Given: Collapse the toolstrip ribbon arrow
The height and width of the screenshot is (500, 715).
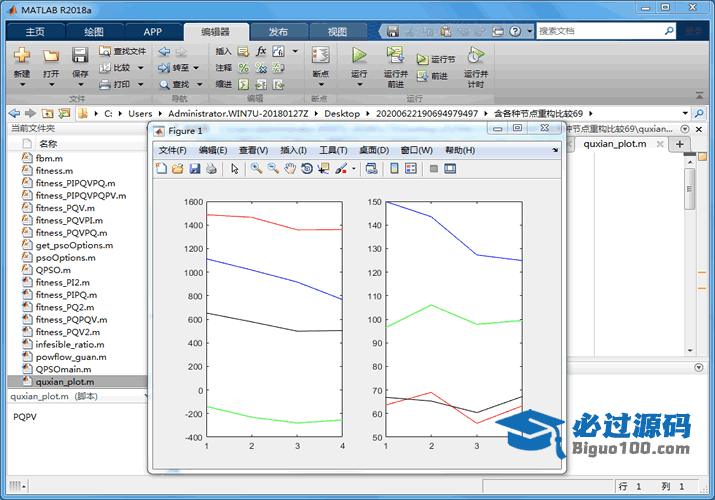Looking at the screenshot, I should [699, 95].
